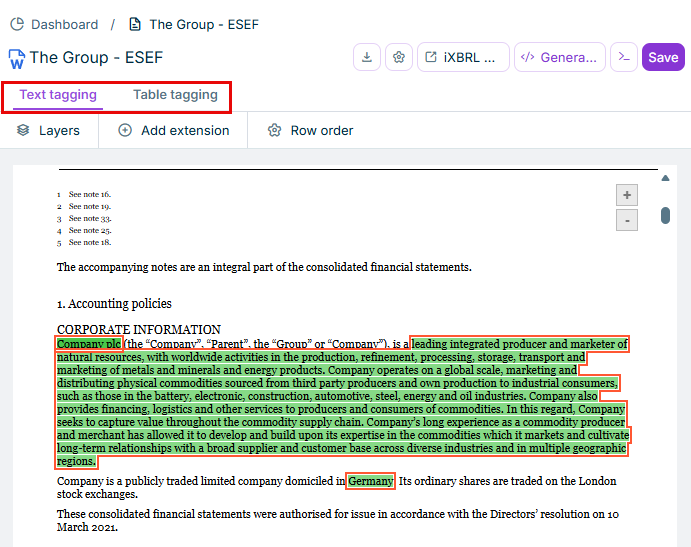The image size is (691, 547).
Task: Click the tagged paragraph about leading integrated producer
Action: tap(342, 402)
